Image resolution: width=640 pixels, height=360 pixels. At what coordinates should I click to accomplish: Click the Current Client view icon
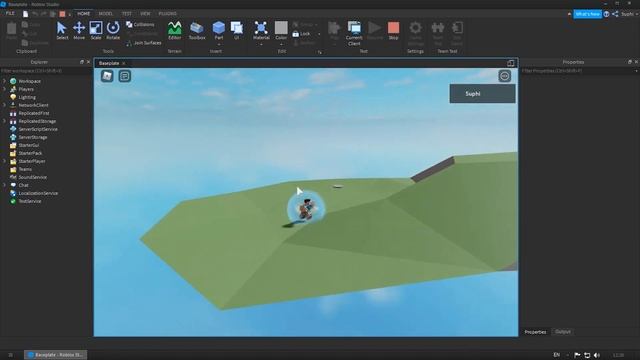(x=354, y=28)
